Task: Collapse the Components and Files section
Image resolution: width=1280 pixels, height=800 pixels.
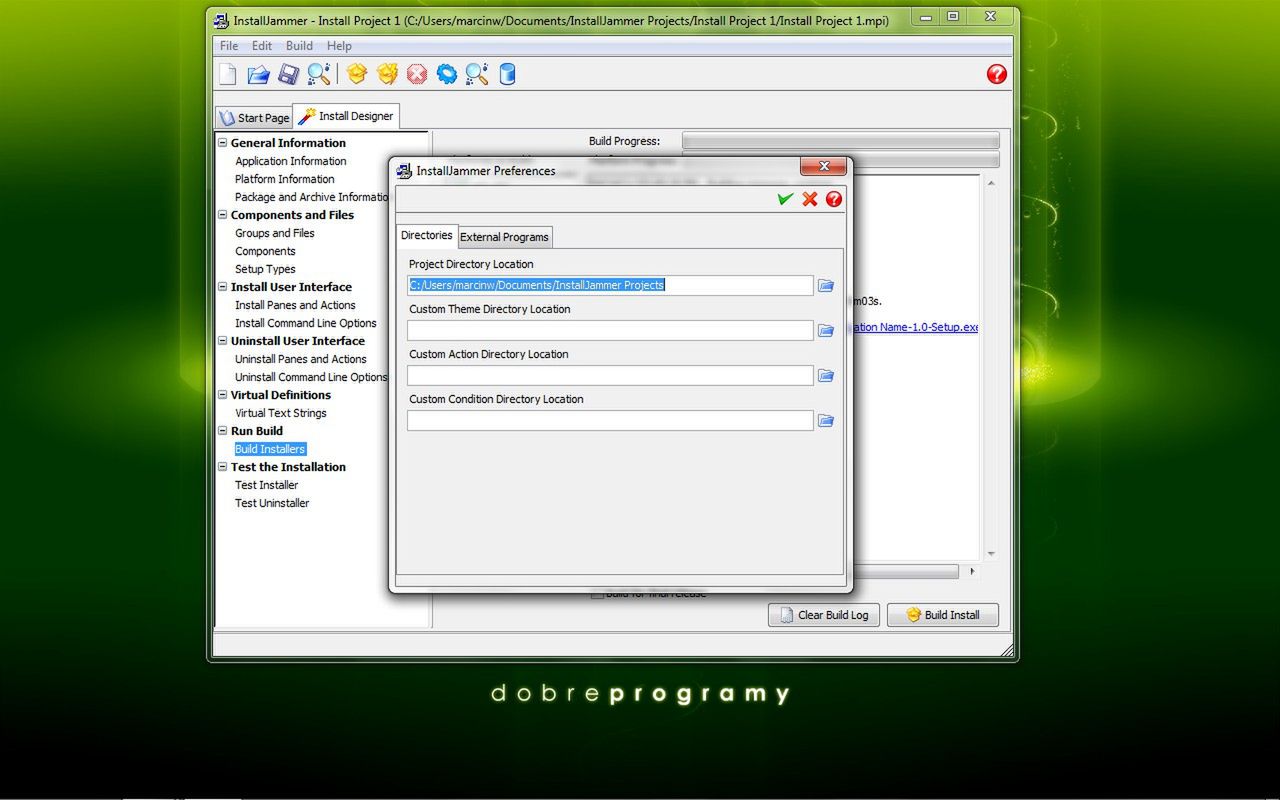Action: [x=223, y=215]
